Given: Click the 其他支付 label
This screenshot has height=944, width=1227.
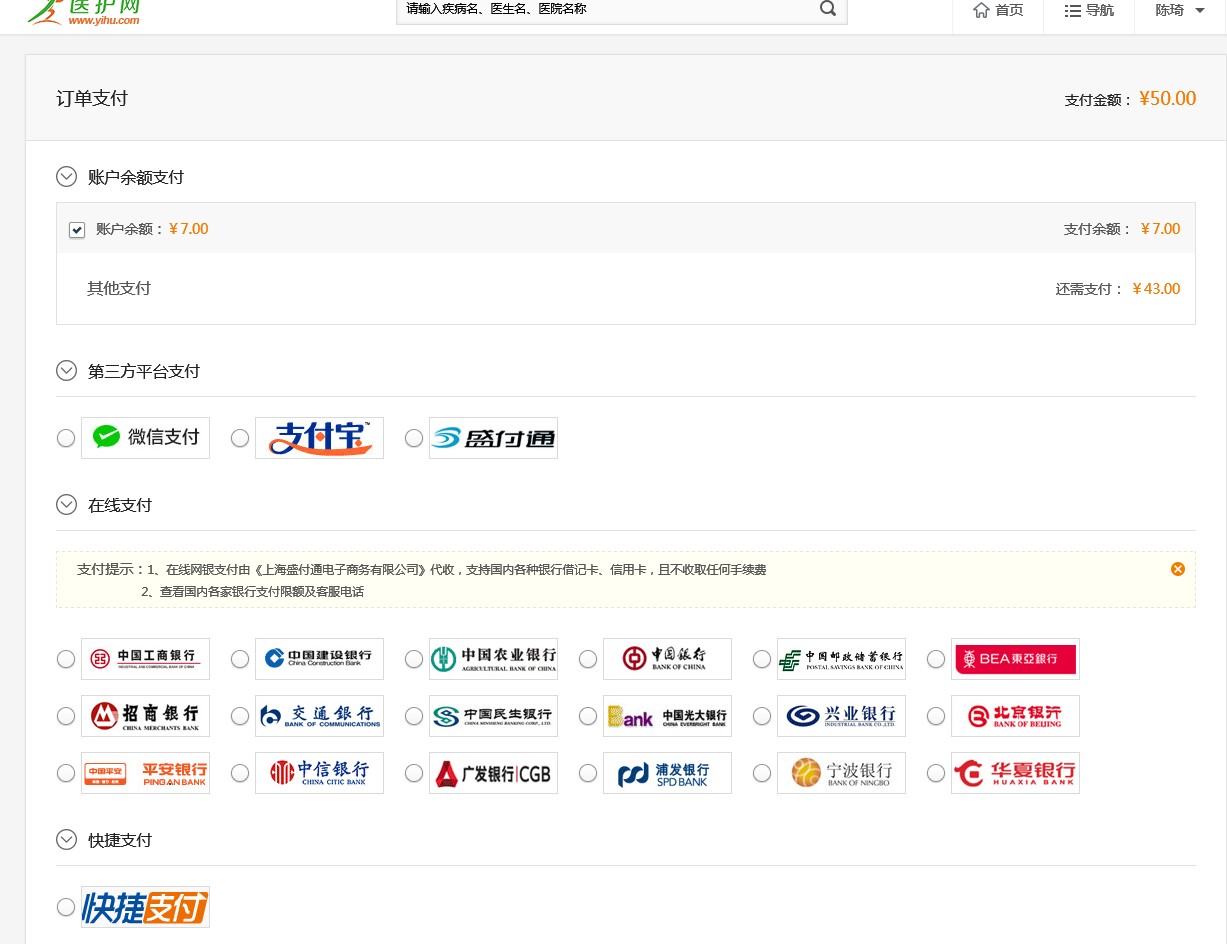Looking at the screenshot, I should coord(119,289).
